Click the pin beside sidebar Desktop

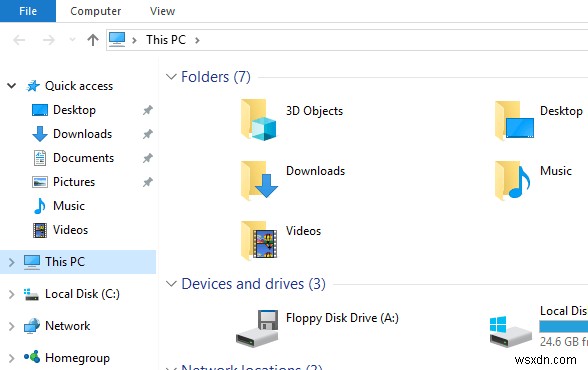147,110
